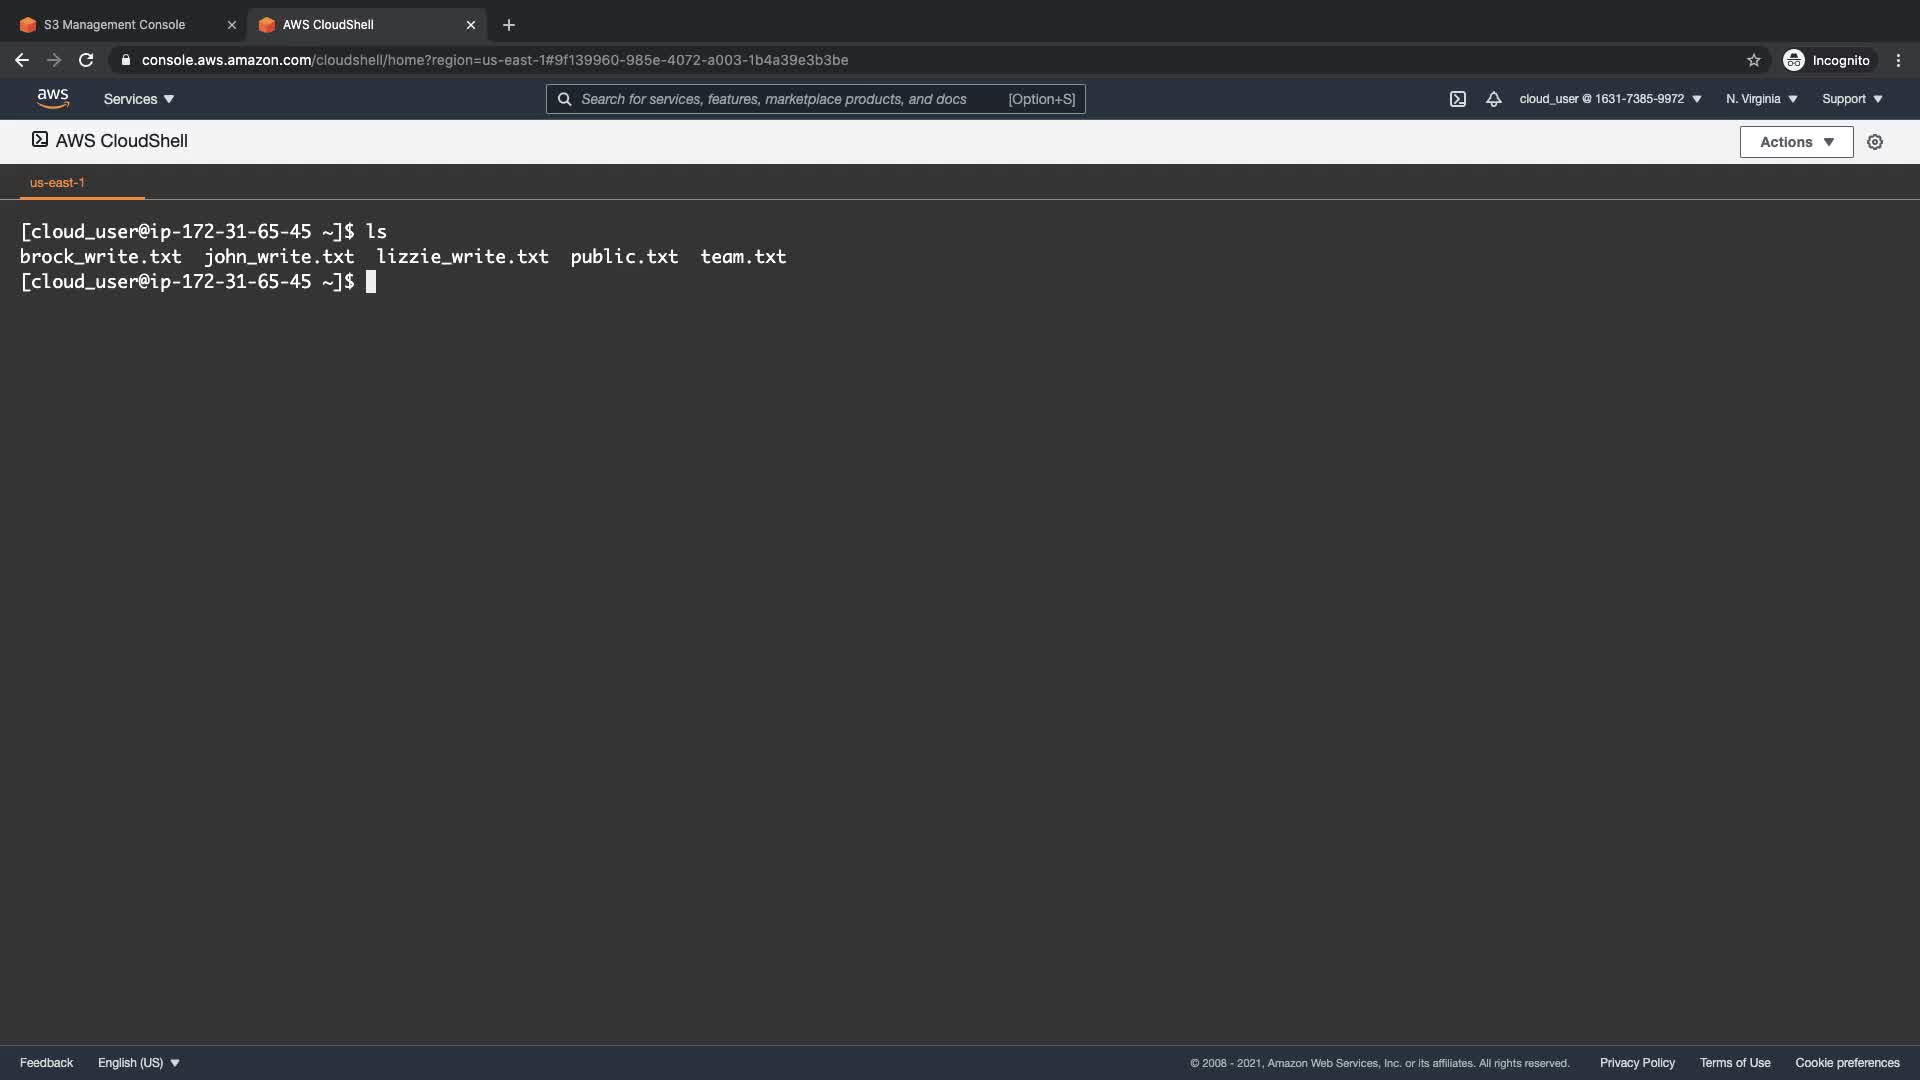1920x1080 pixels.
Task: Go back to the previous page
Action: [x=22, y=60]
